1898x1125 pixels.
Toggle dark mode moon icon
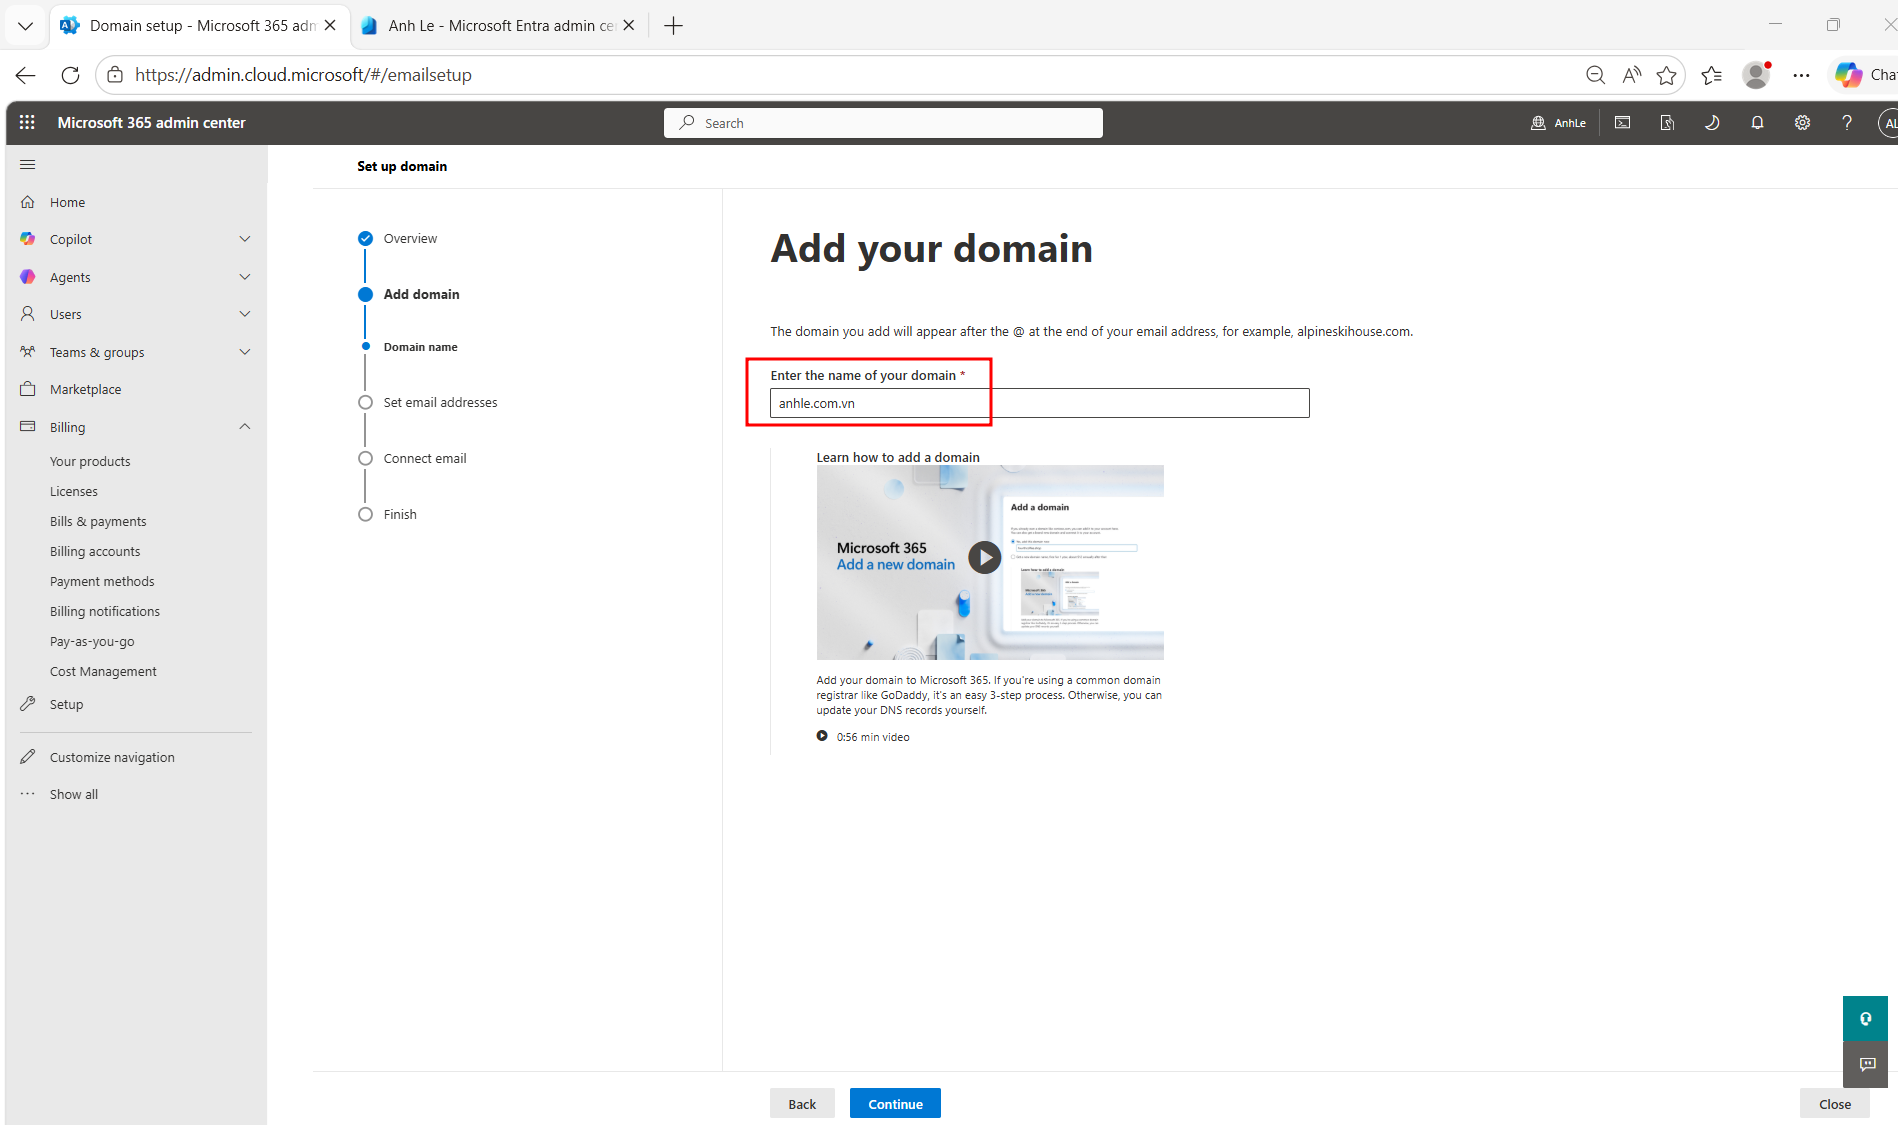click(x=1712, y=123)
